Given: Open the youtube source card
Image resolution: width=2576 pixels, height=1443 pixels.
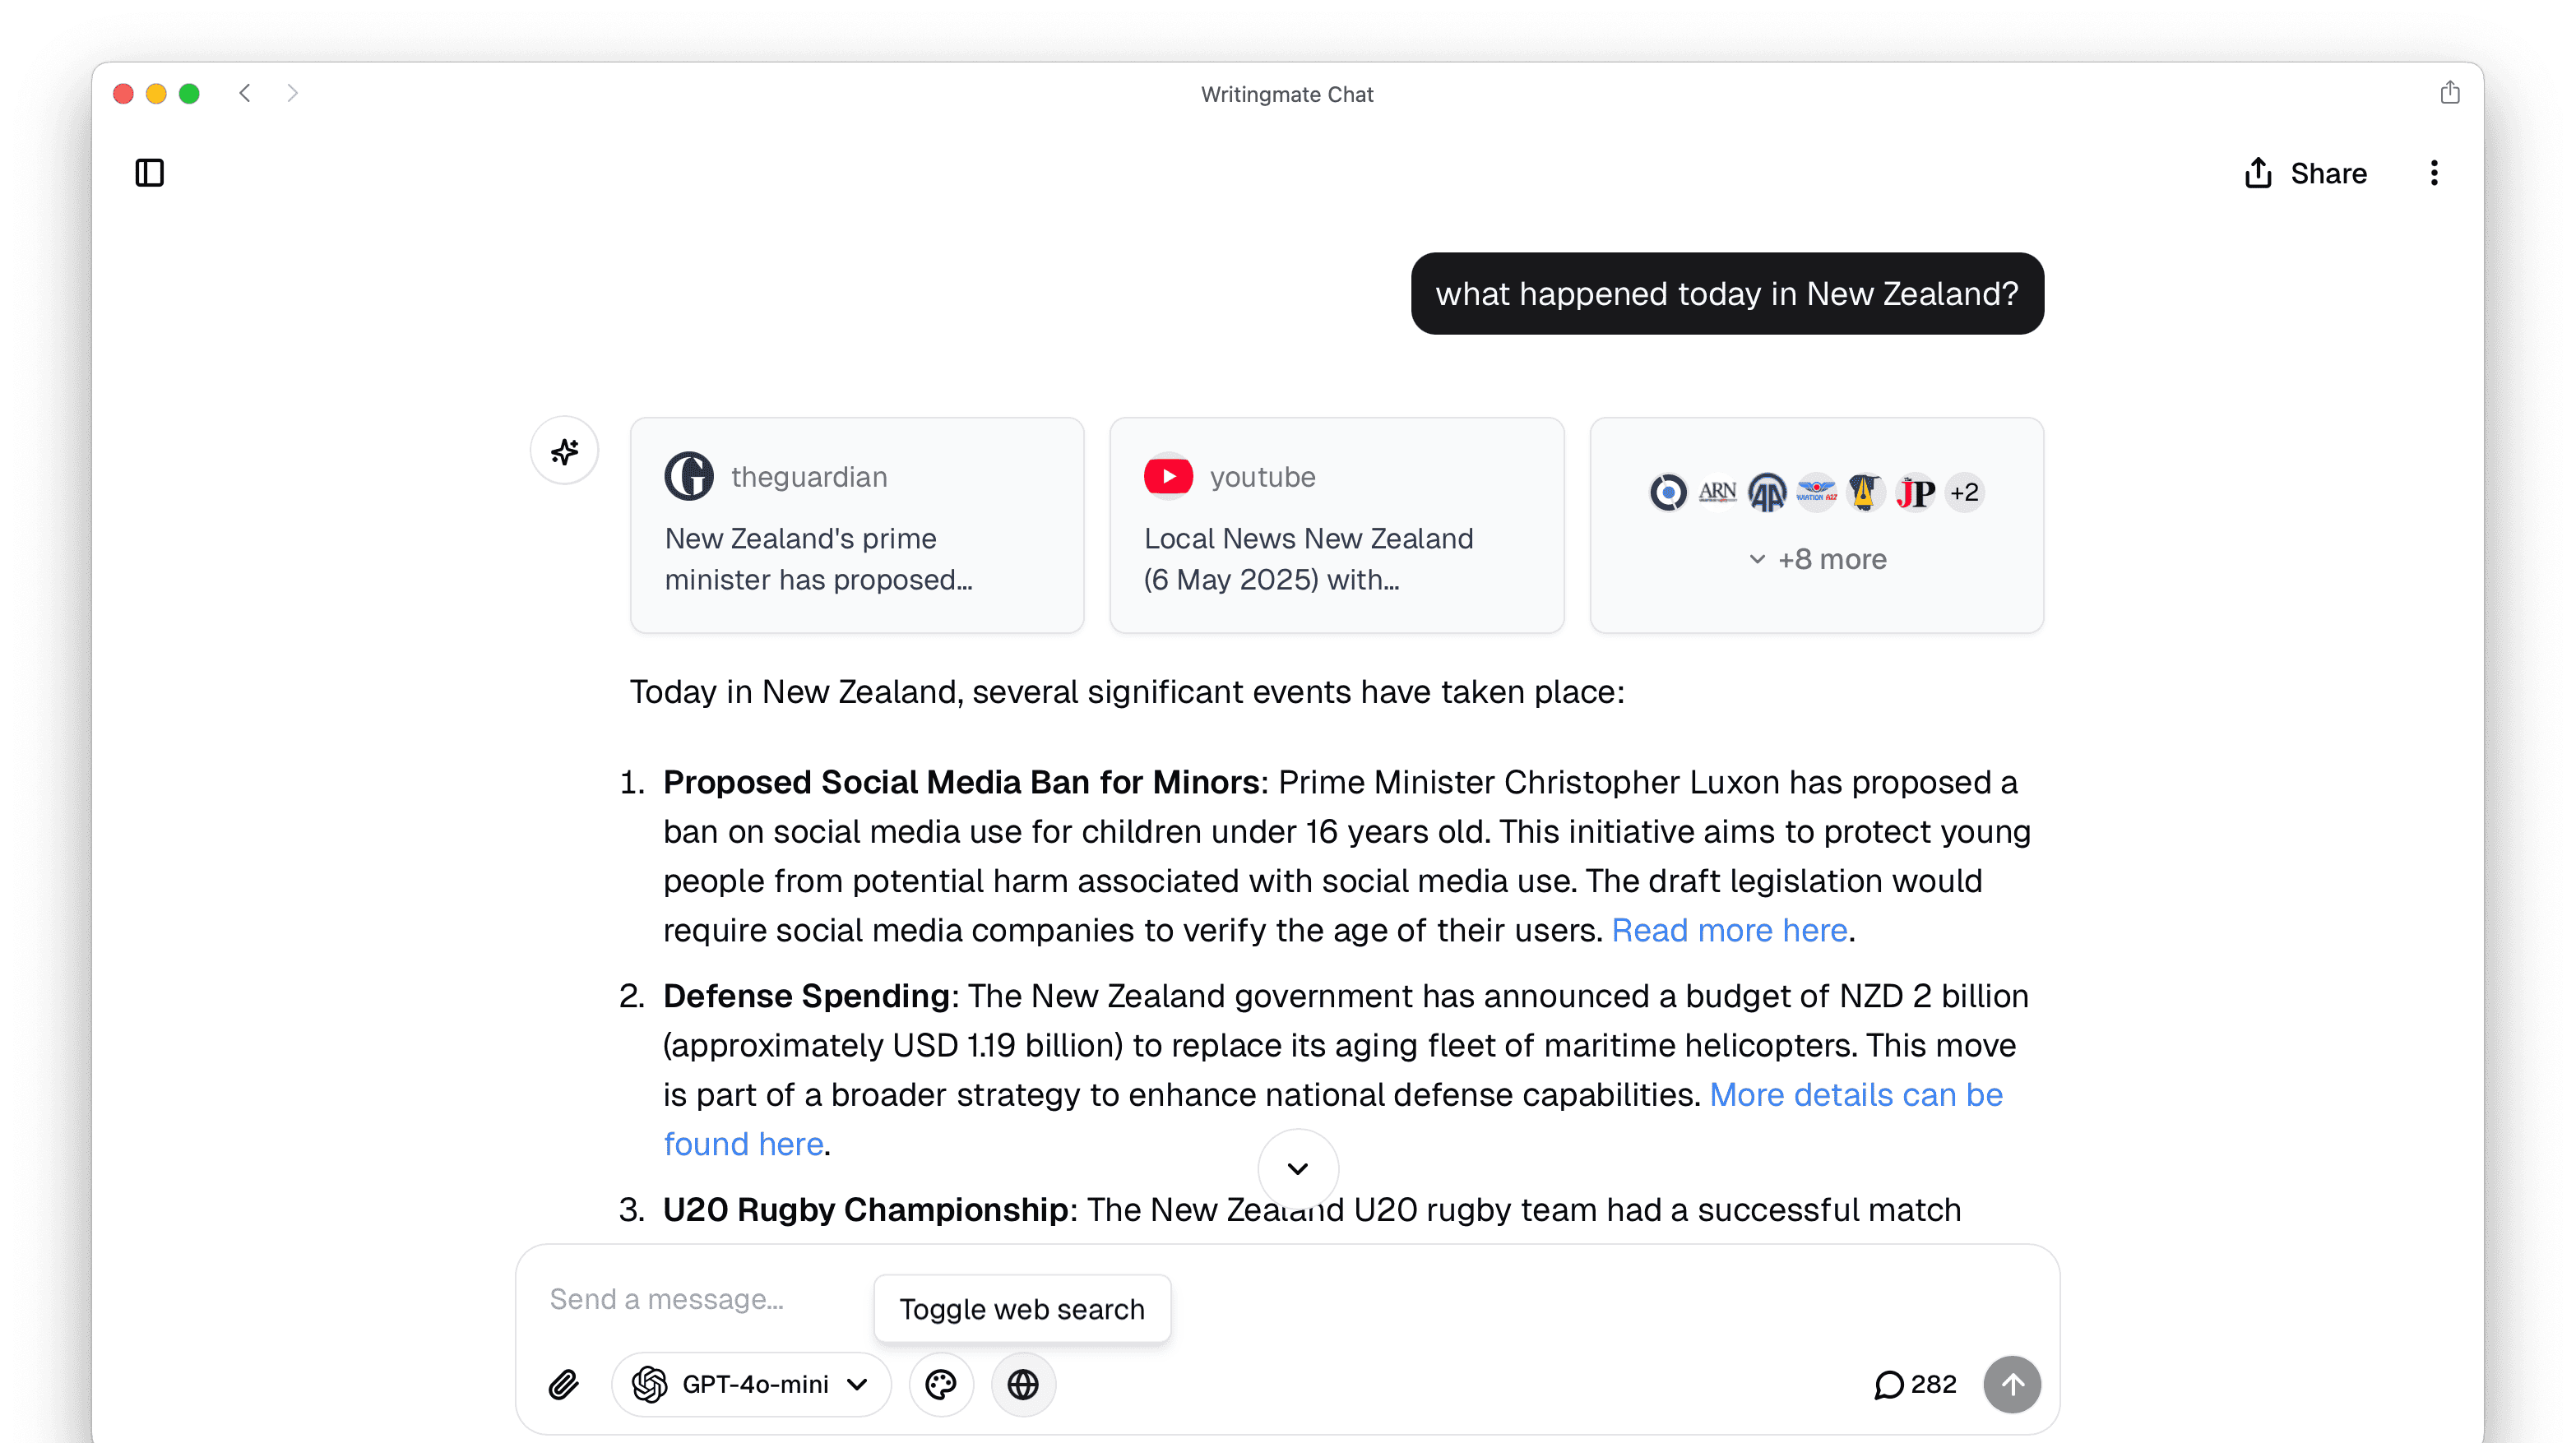Looking at the screenshot, I should pyautogui.click(x=1336, y=525).
